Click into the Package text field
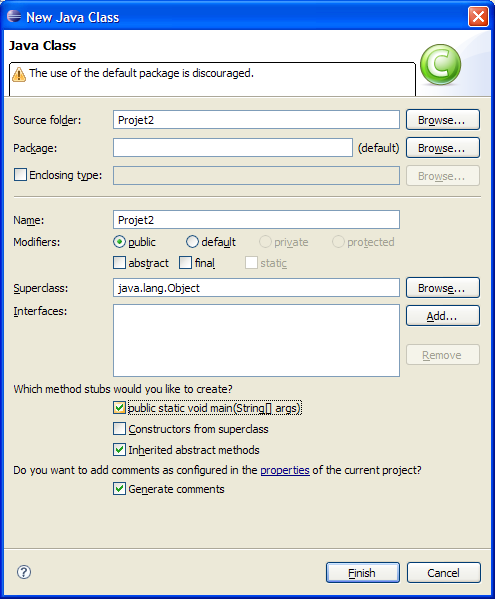The width and height of the screenshot is (495, 599). [233, 147]
